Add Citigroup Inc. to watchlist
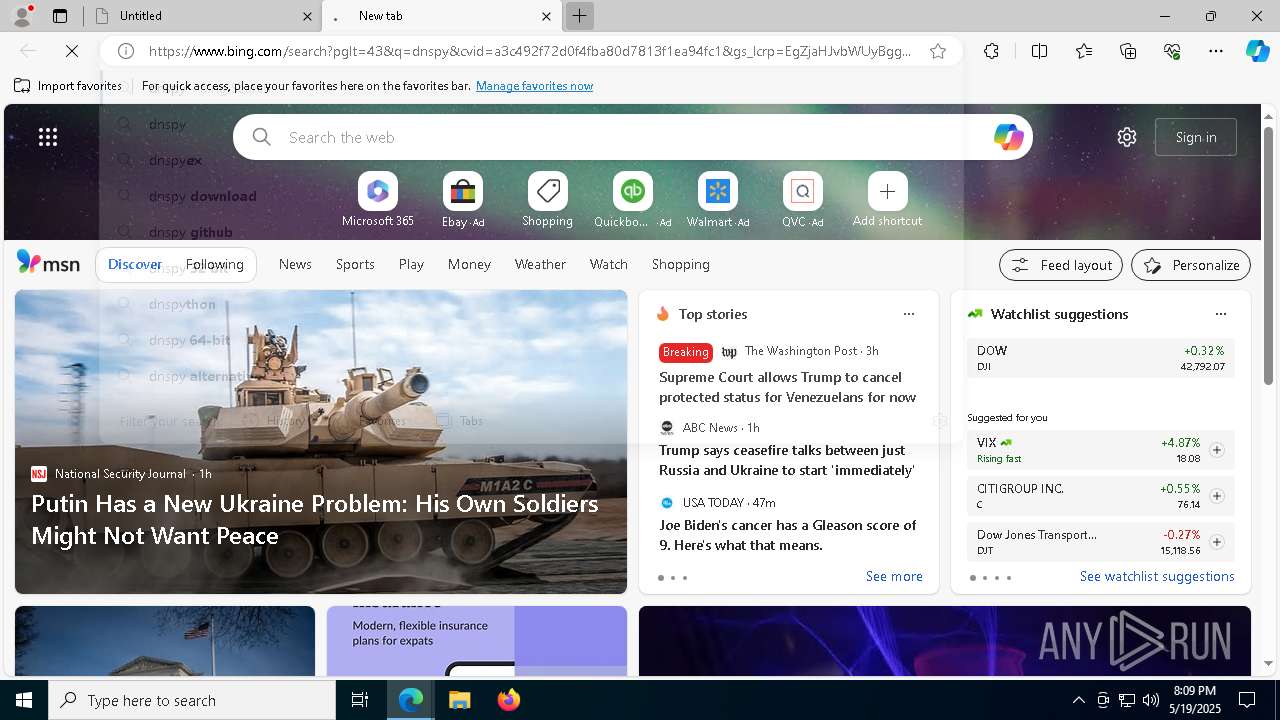1280x720 pixels. 1216,496
